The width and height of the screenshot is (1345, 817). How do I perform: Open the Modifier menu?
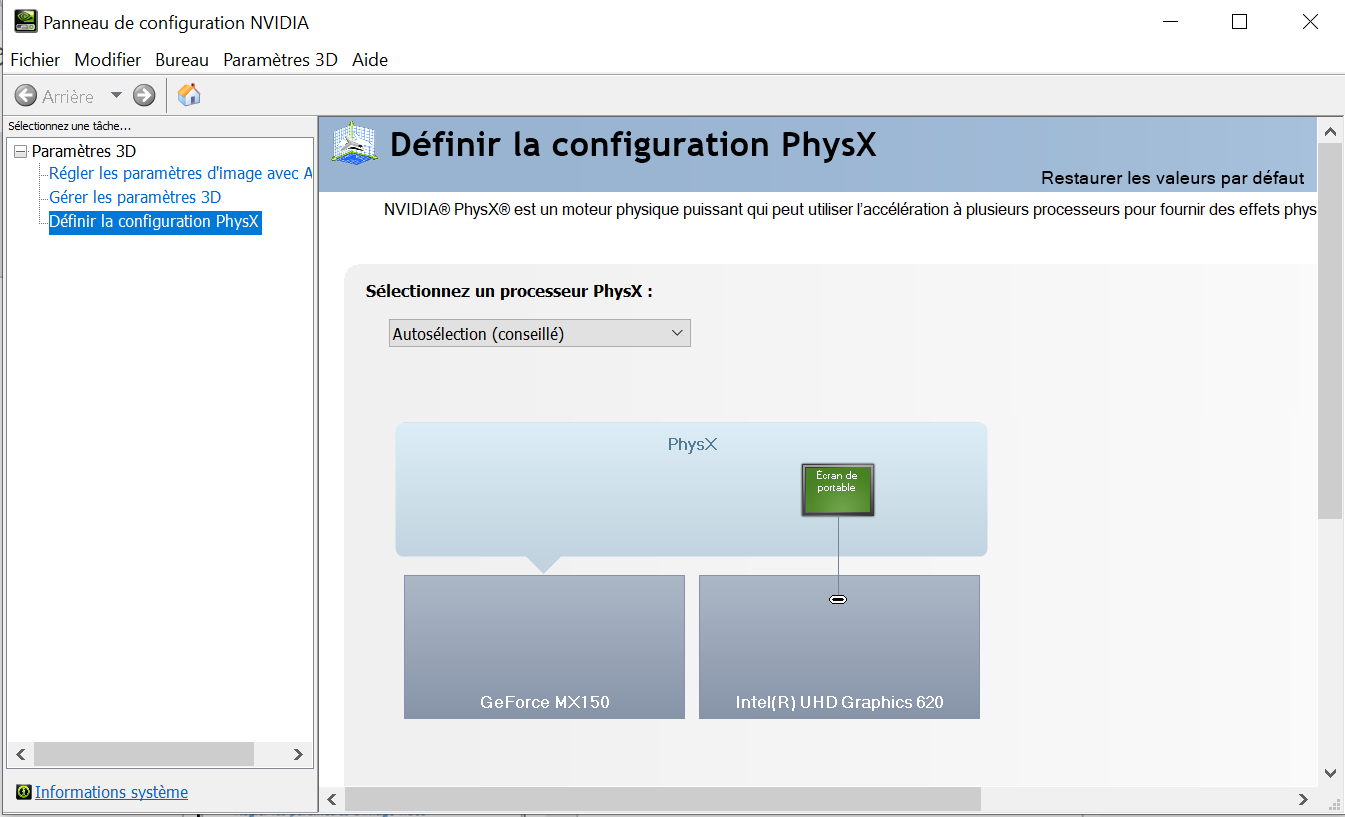108,60
